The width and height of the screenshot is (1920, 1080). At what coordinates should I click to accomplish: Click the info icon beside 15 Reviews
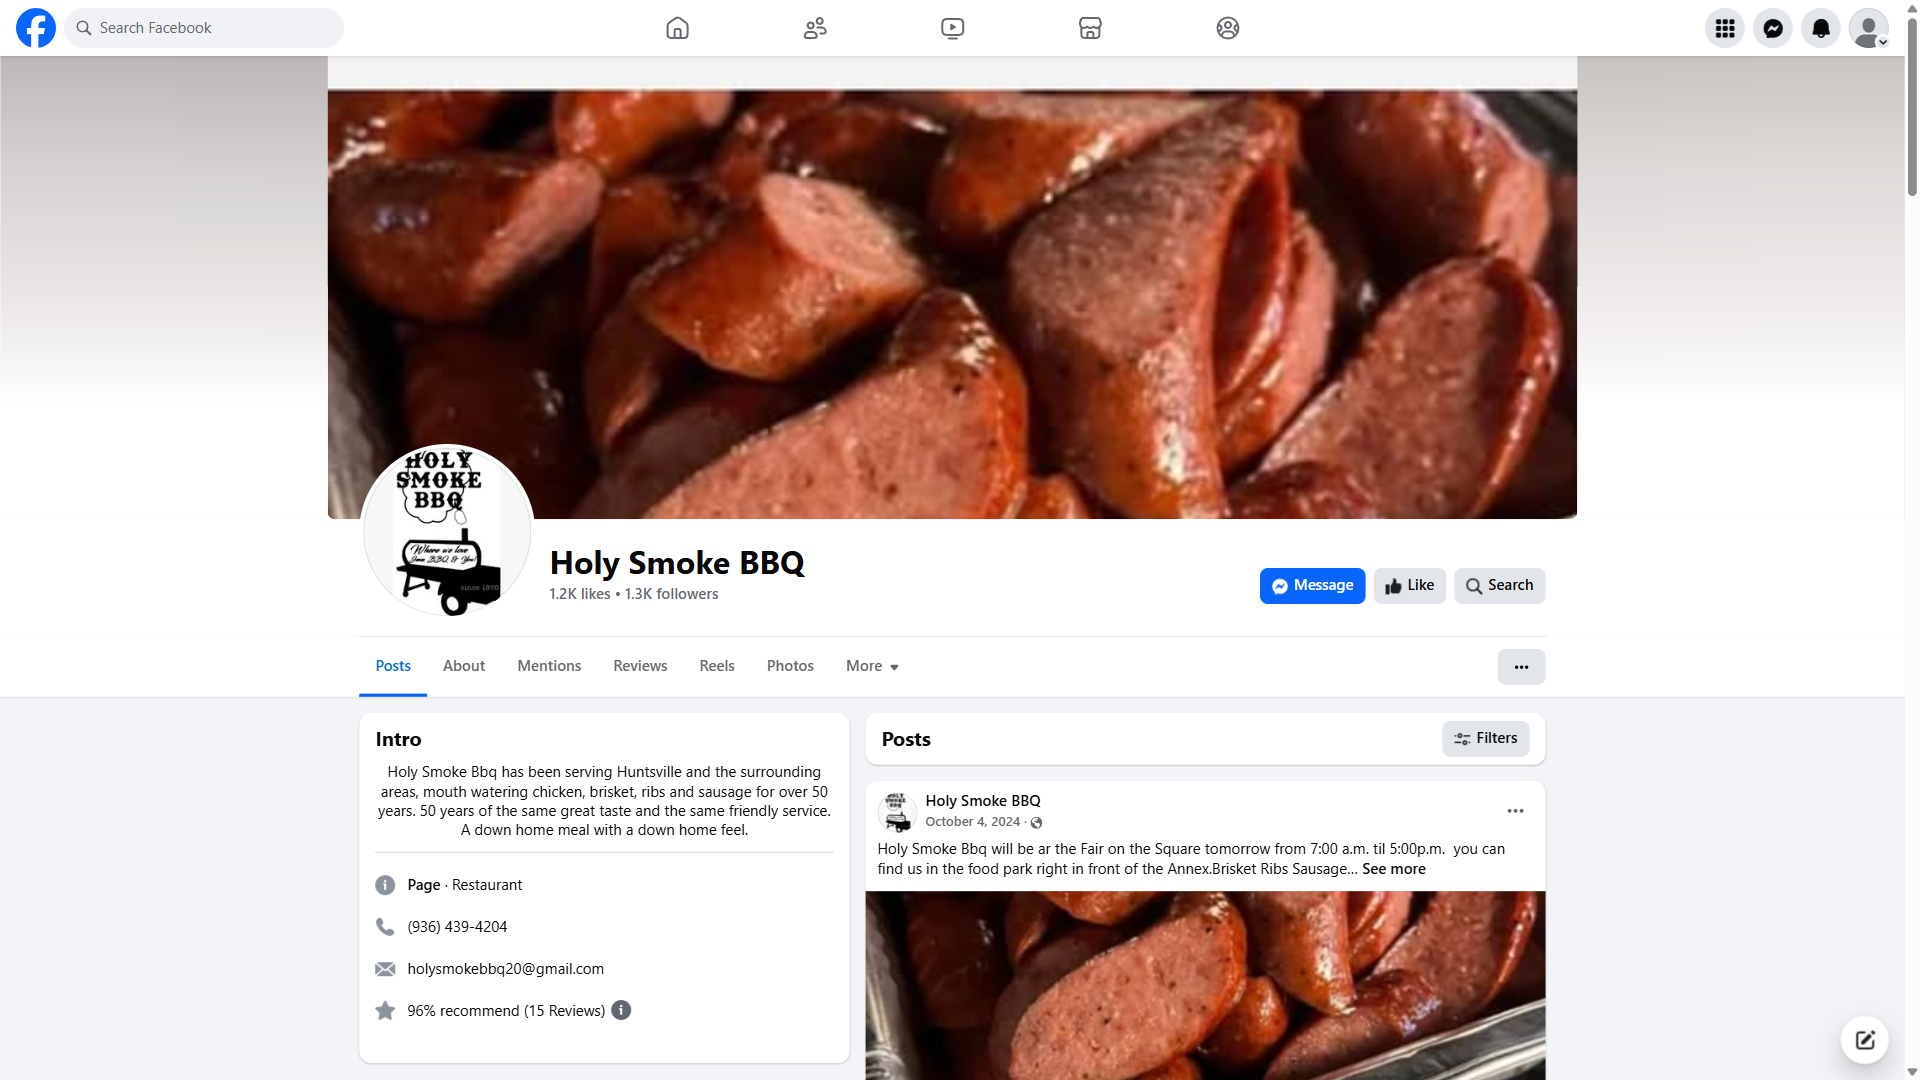(x=621, y=1010)
